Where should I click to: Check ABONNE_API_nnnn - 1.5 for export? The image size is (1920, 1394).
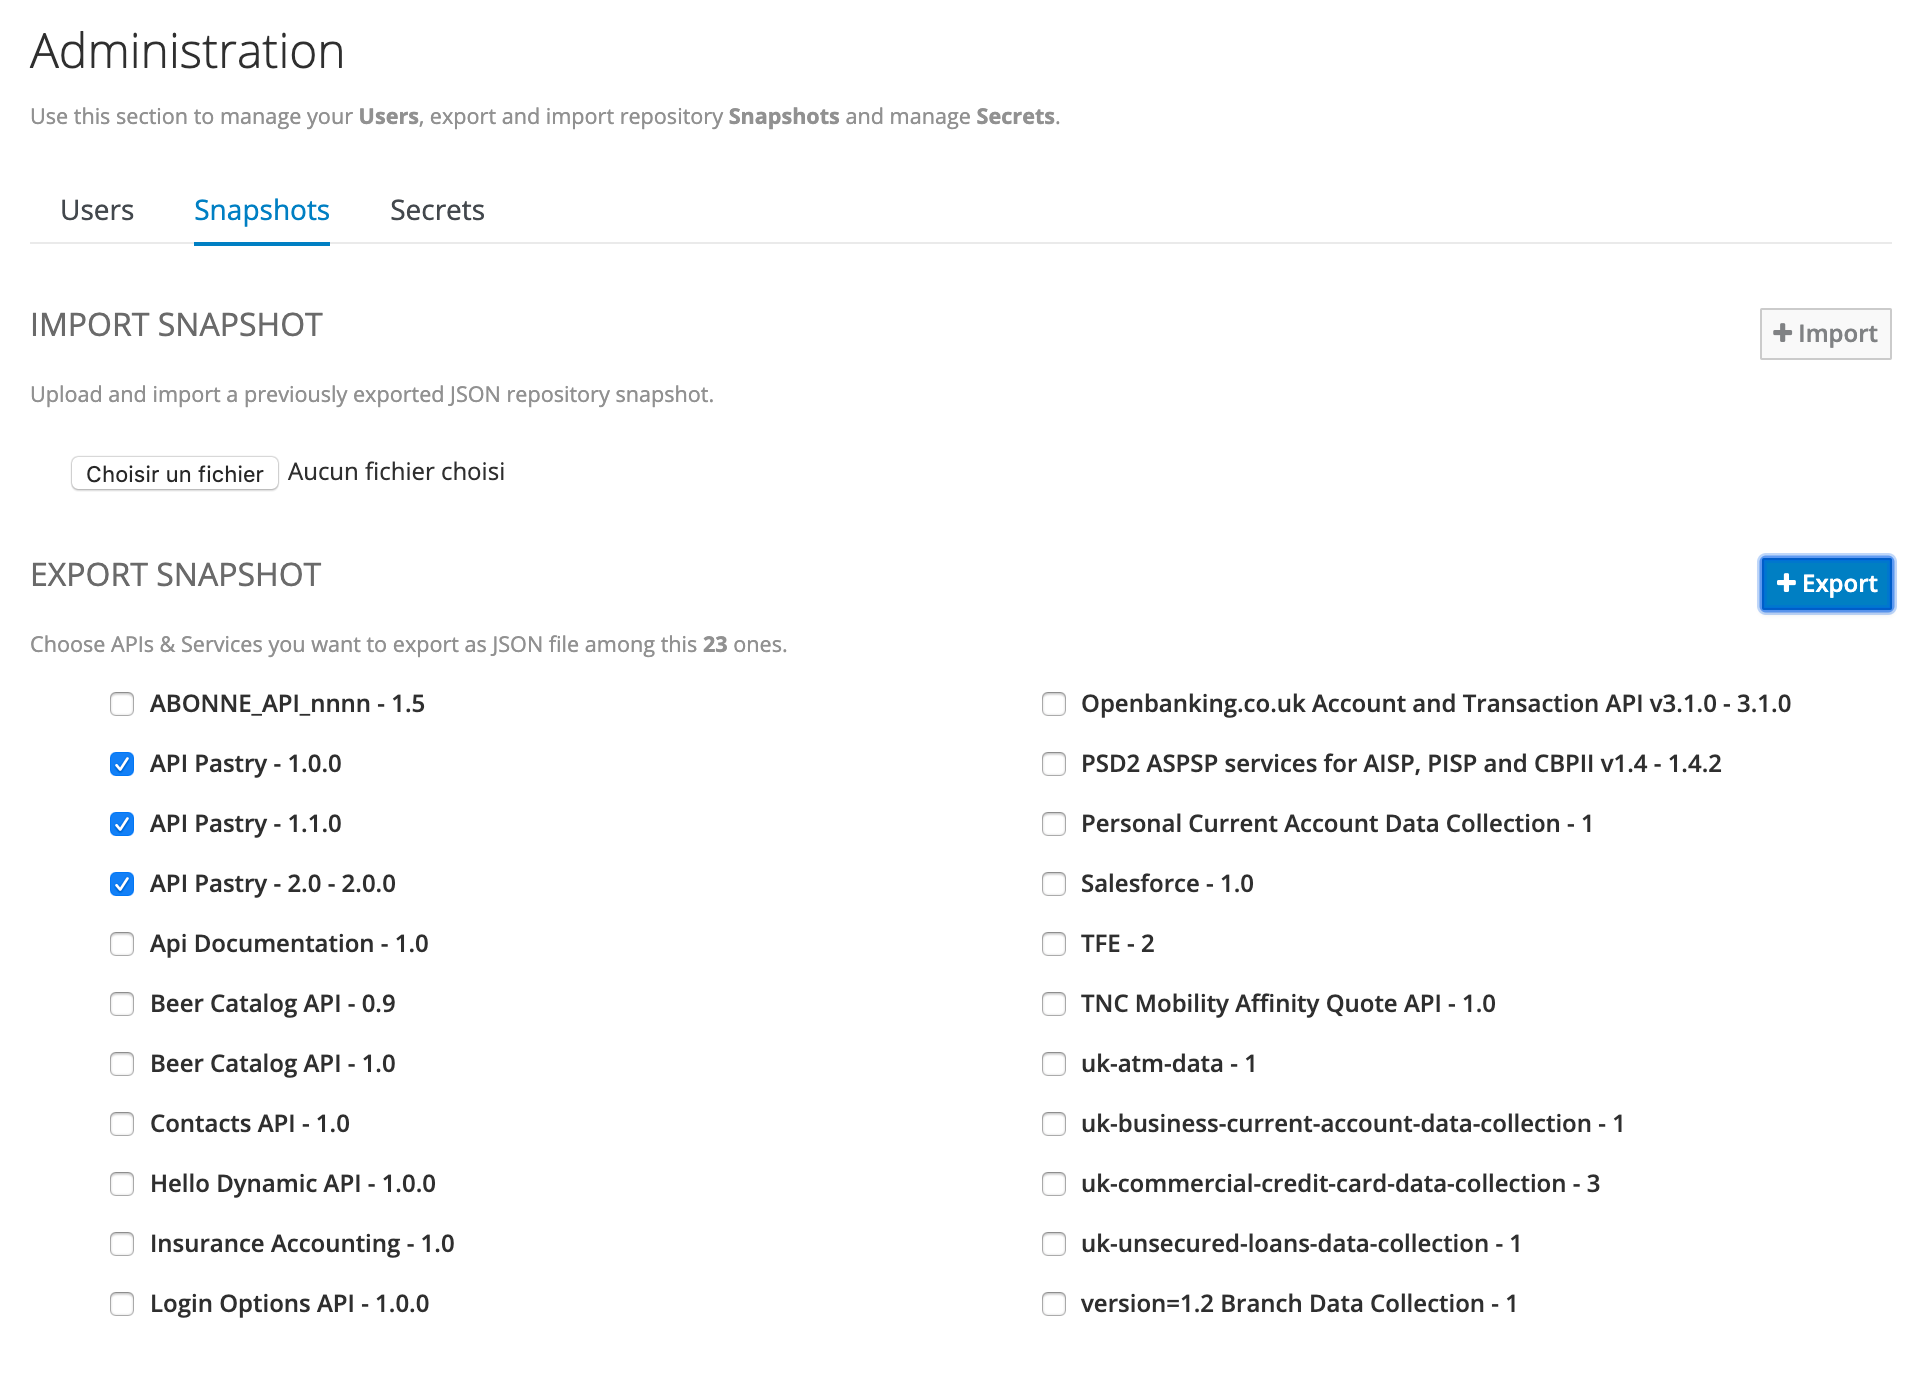click(x=121, y=703)
